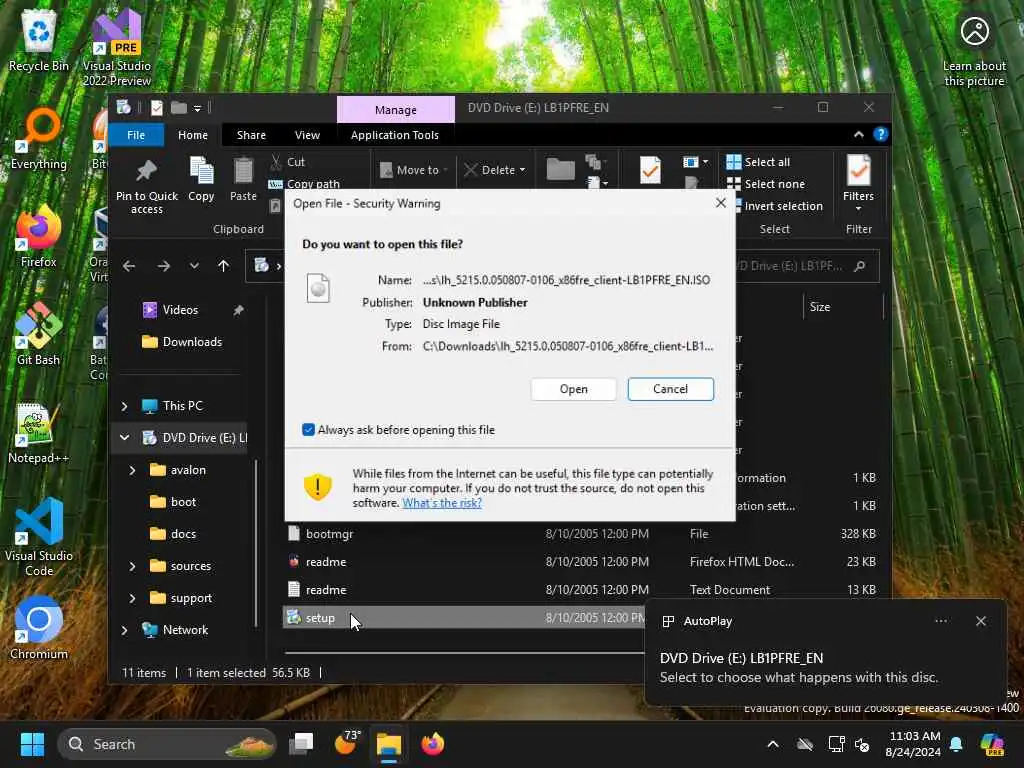
Task: Open Task View on taskbar
Action: [x=302, y=744]
